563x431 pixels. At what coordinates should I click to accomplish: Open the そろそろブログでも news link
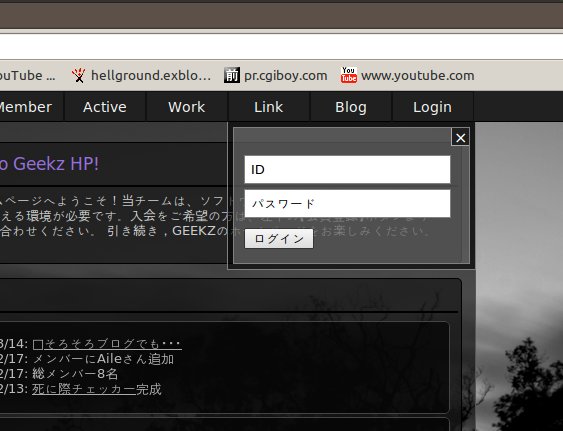[107, 344]
